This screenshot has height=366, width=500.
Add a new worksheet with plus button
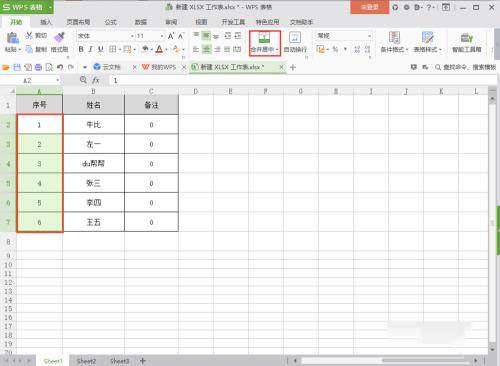click(x=143, y=361)
